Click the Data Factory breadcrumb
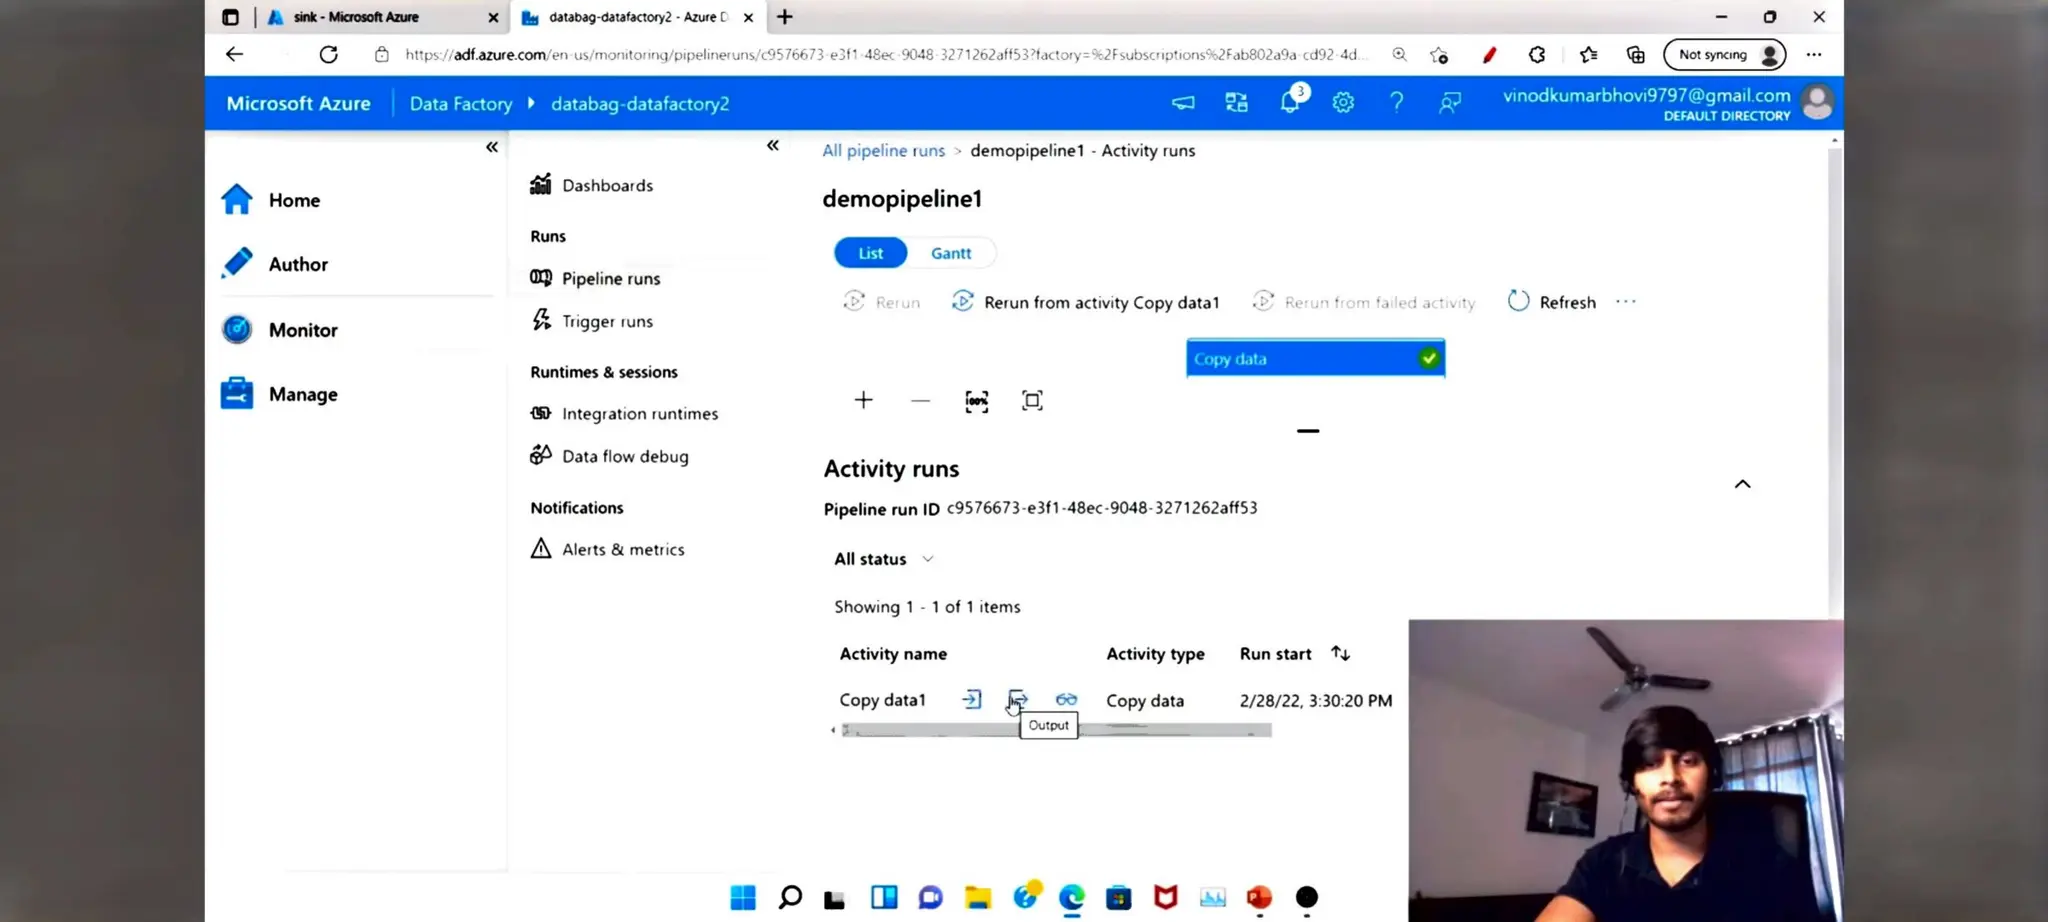 pyautogui.click(x=460, y=104)
